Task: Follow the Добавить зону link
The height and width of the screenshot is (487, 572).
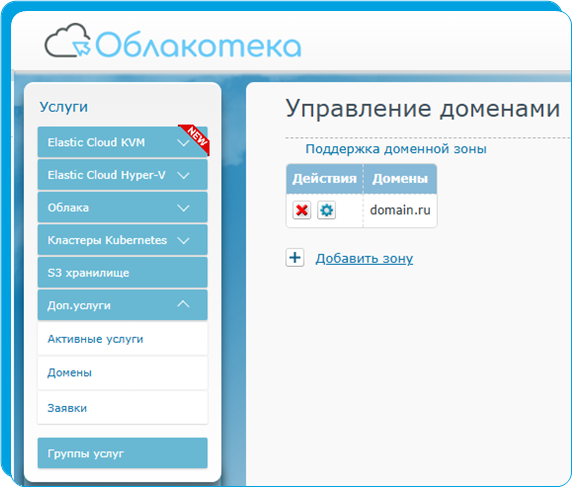Action: 364,259
